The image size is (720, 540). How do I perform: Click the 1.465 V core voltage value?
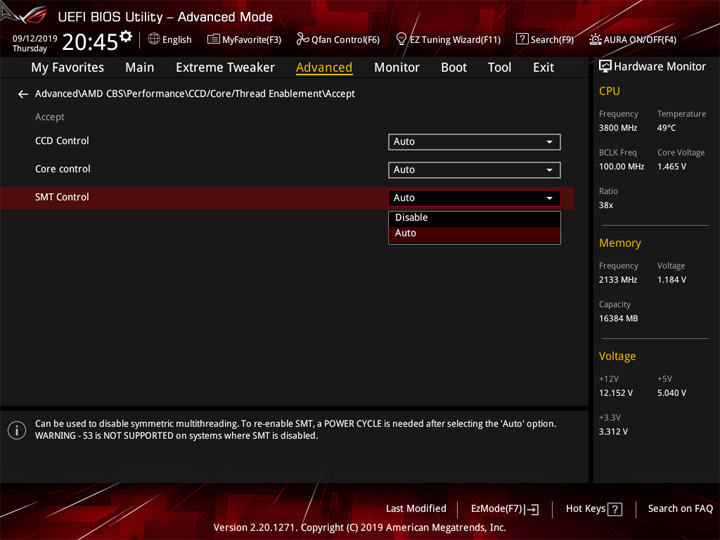tap(671, 167)
